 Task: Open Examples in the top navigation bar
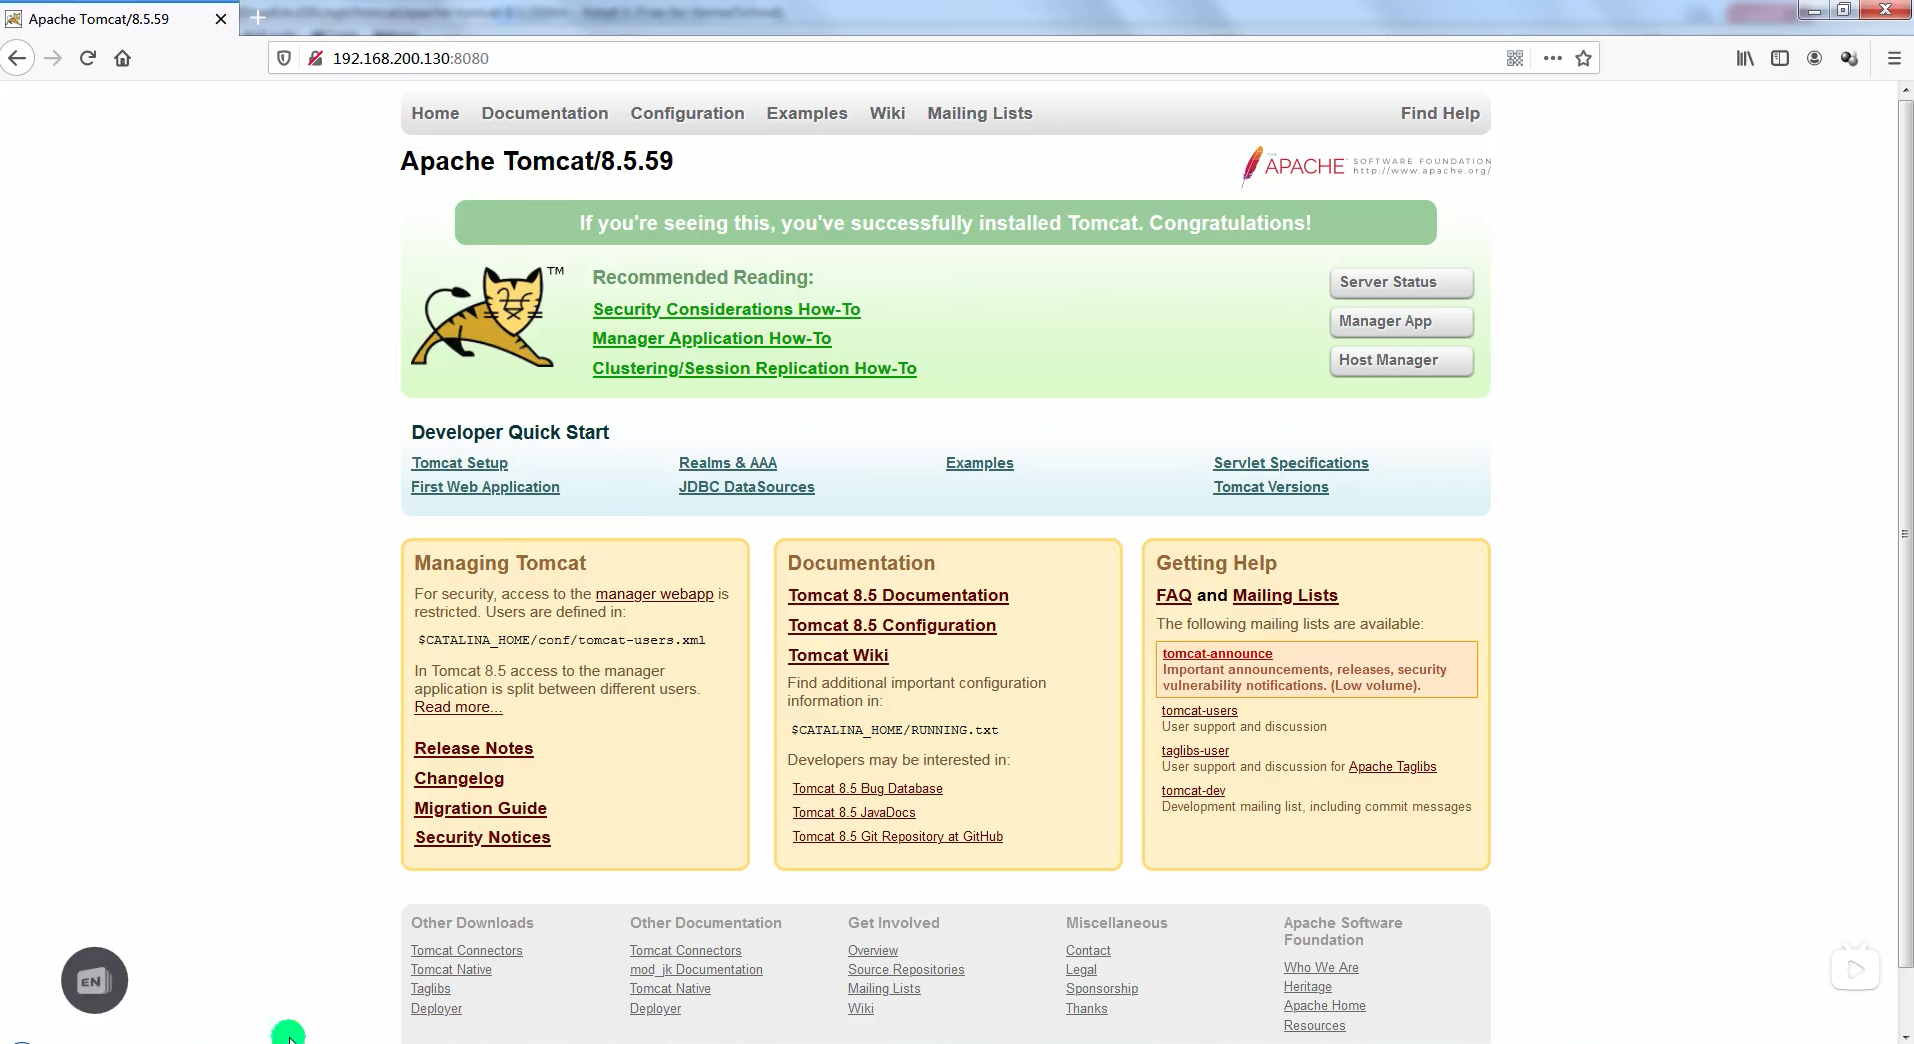[807, 113]
